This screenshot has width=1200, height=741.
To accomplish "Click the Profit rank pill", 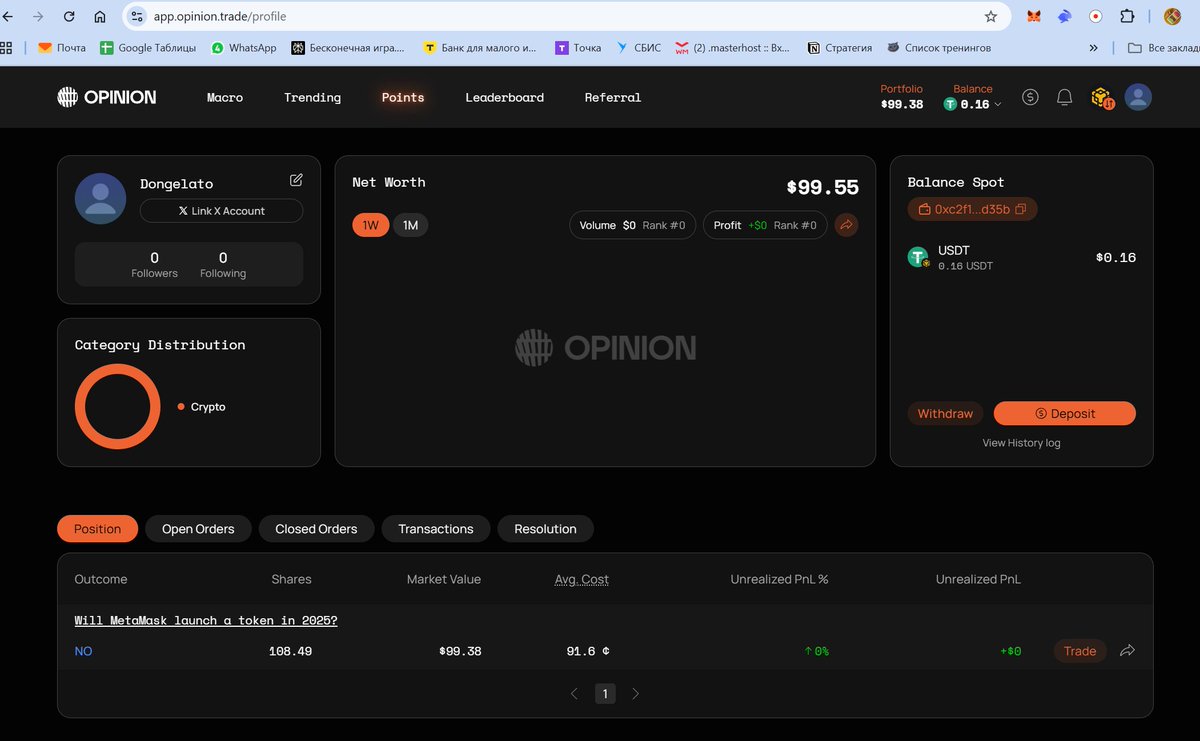I will [x=765, y=225].
